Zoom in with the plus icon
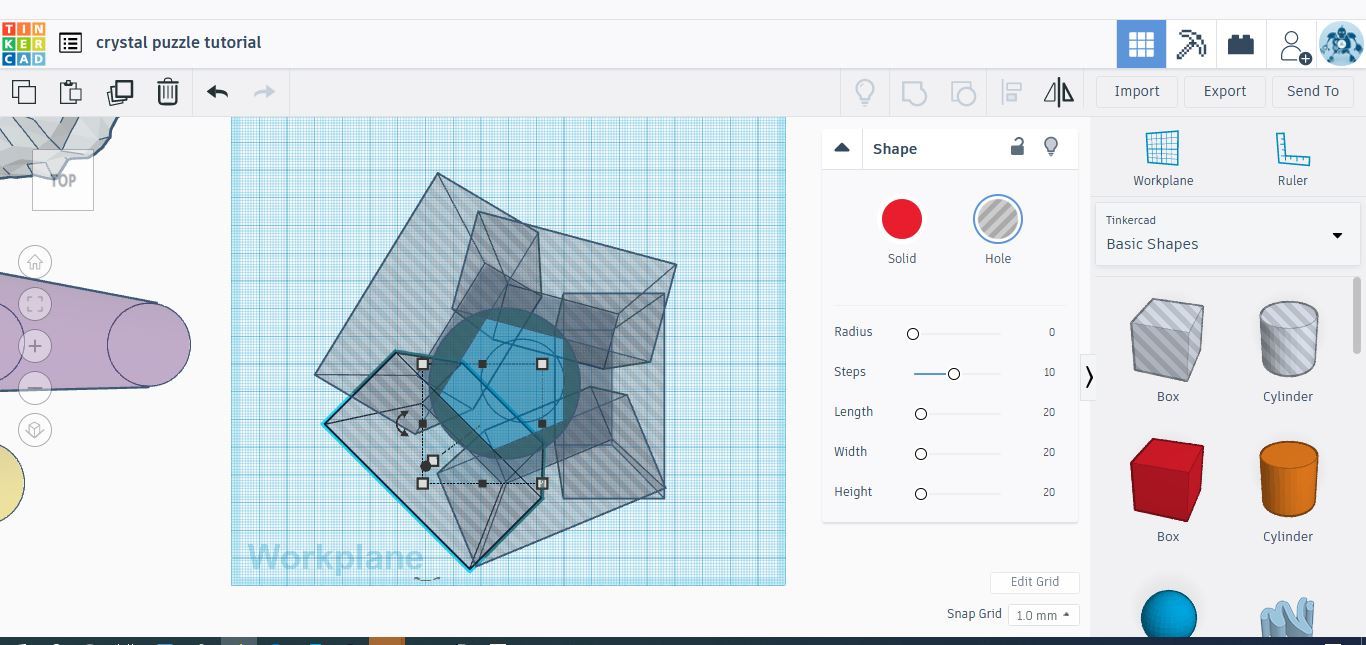The width and height of the screenshot is (1366, 645). 35,346
